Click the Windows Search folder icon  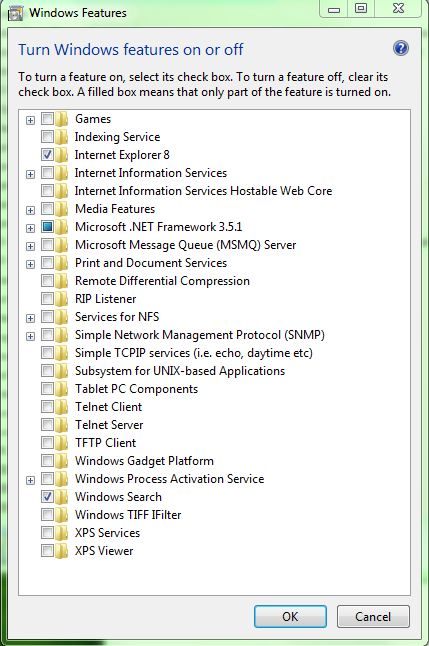pos(61,497)
